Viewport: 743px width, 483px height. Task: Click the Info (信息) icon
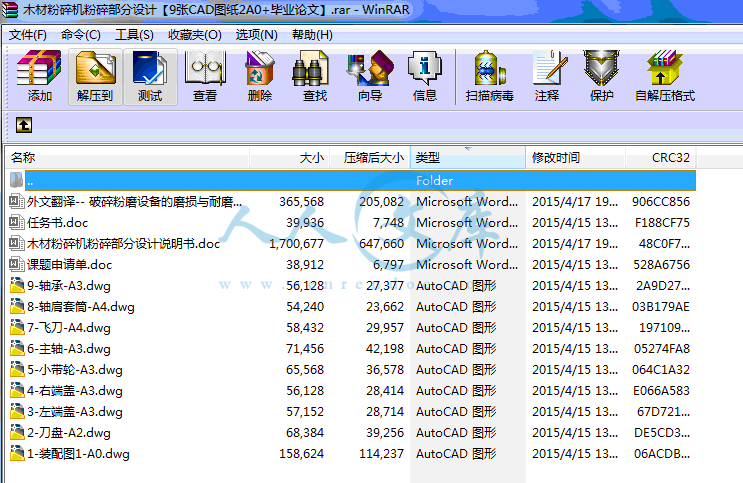pyautogui.click(x=425, y=68)
